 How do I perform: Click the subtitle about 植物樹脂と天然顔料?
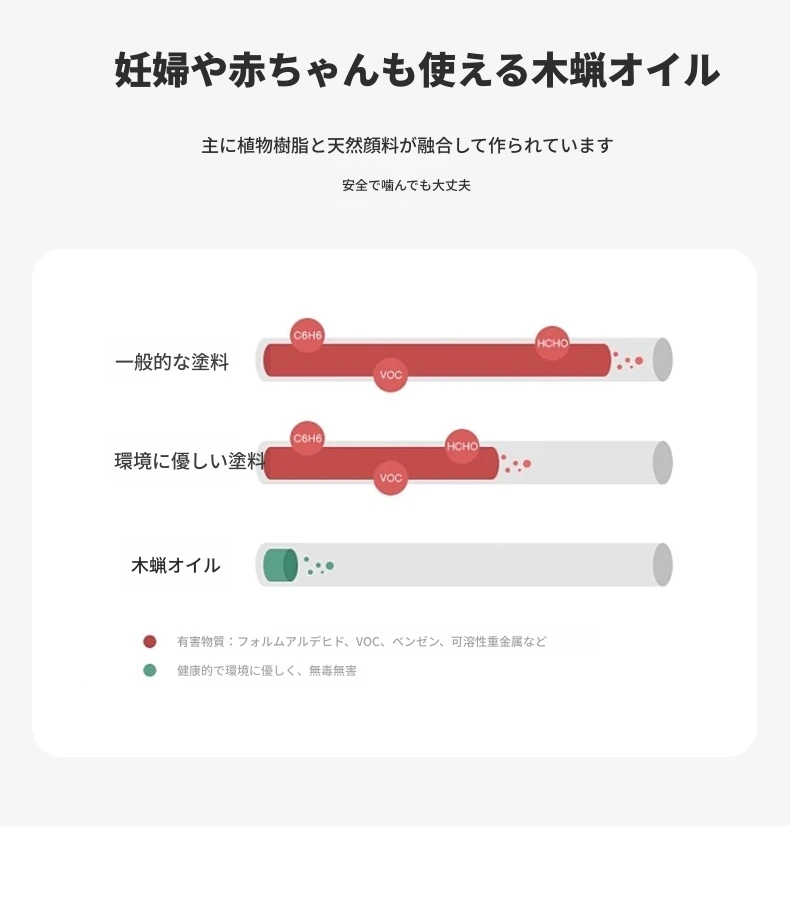click(407, 146)
